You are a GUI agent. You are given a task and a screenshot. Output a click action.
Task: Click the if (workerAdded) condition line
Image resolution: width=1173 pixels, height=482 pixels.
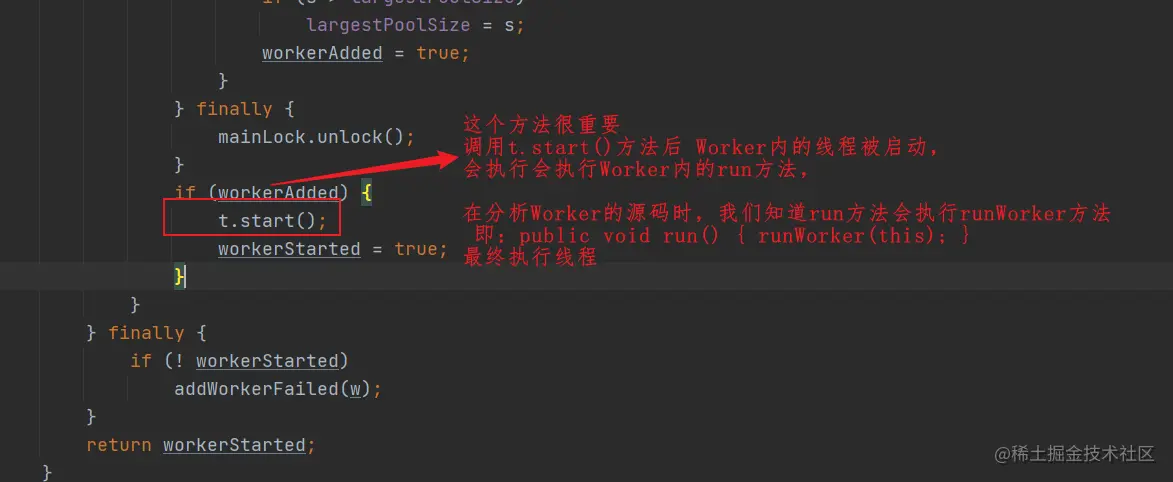click(x=273, y=193)
